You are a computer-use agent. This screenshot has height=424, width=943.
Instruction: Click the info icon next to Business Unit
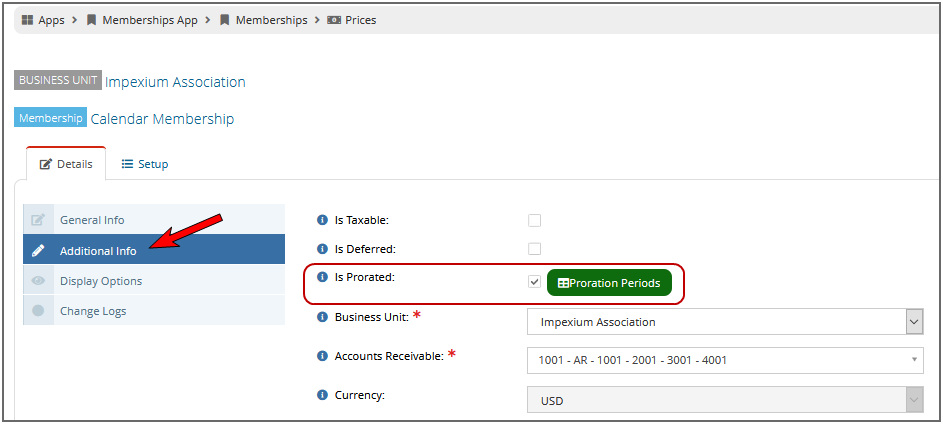click(x=322, y=317)
